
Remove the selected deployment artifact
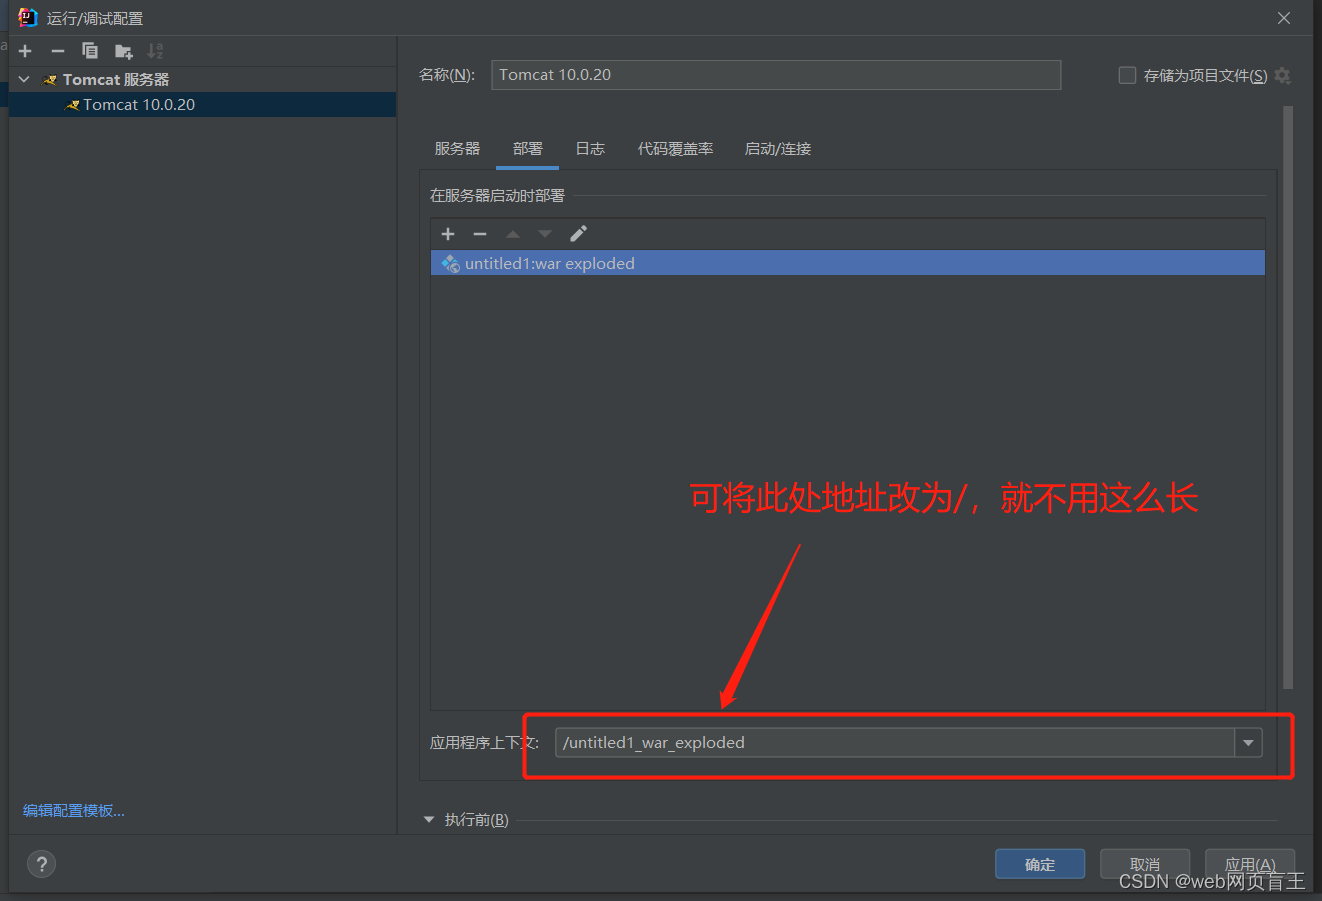(480, 234)
